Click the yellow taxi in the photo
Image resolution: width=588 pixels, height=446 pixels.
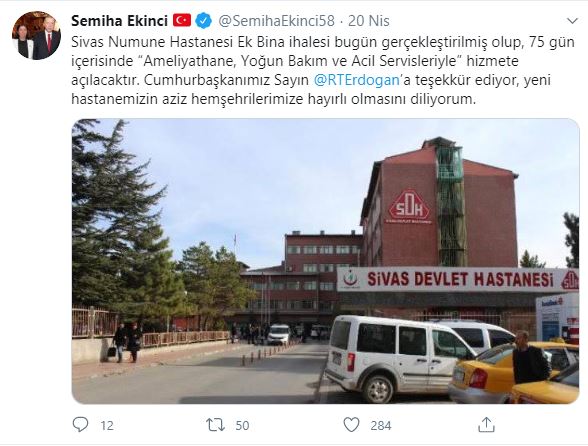point(514,371)
